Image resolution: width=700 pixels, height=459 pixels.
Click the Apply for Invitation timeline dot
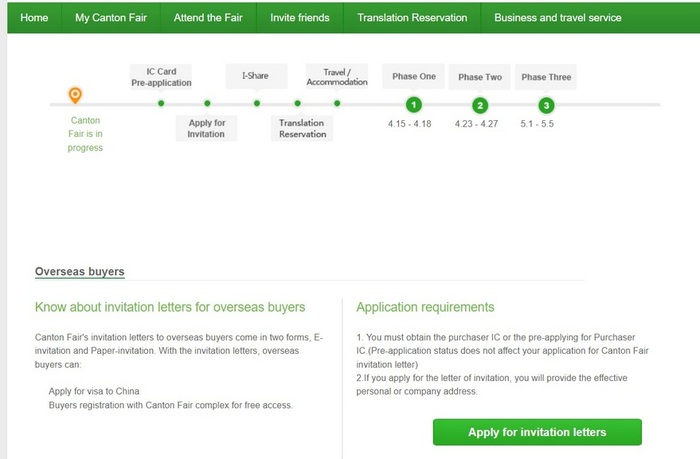(x=207, y=103)
